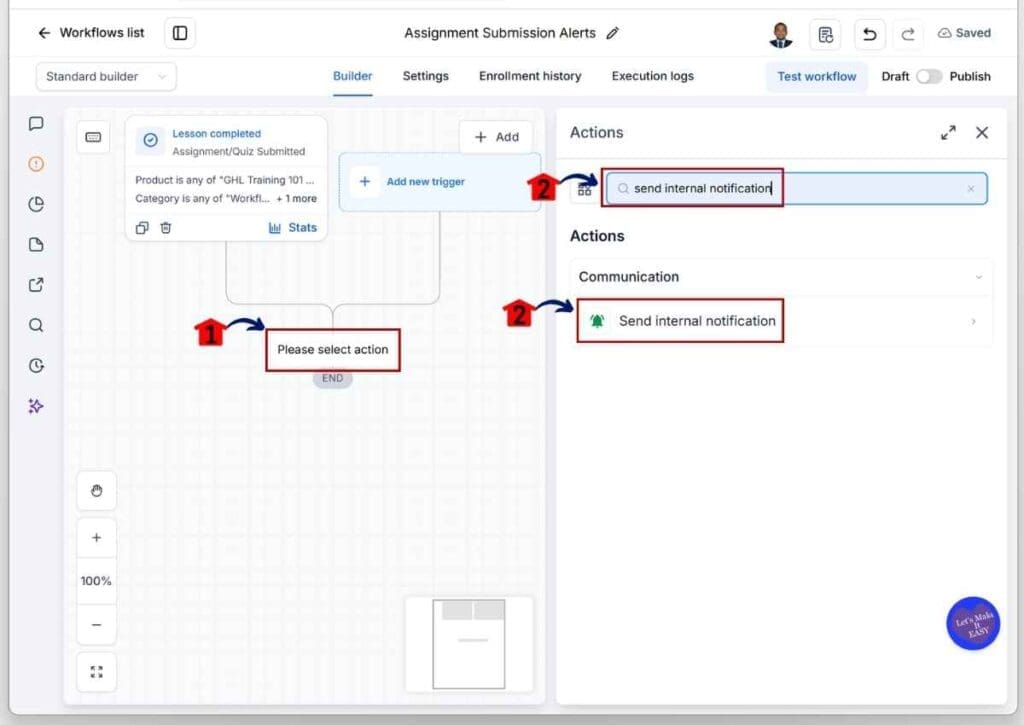Viewport: 1024px width, 725px height.
Task: Click the keyboard shortcuts icon
Action: click(x=93, y=137)
